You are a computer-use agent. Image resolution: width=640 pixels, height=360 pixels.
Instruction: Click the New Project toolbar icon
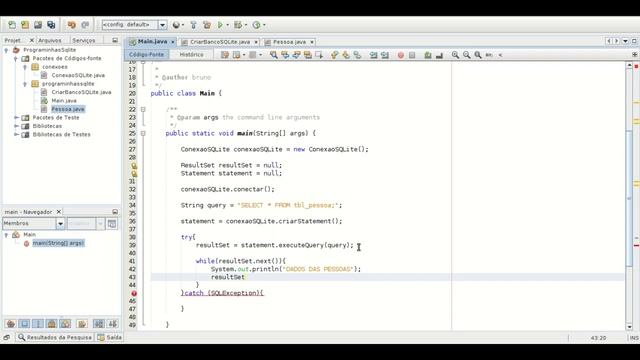click(25, 25)
